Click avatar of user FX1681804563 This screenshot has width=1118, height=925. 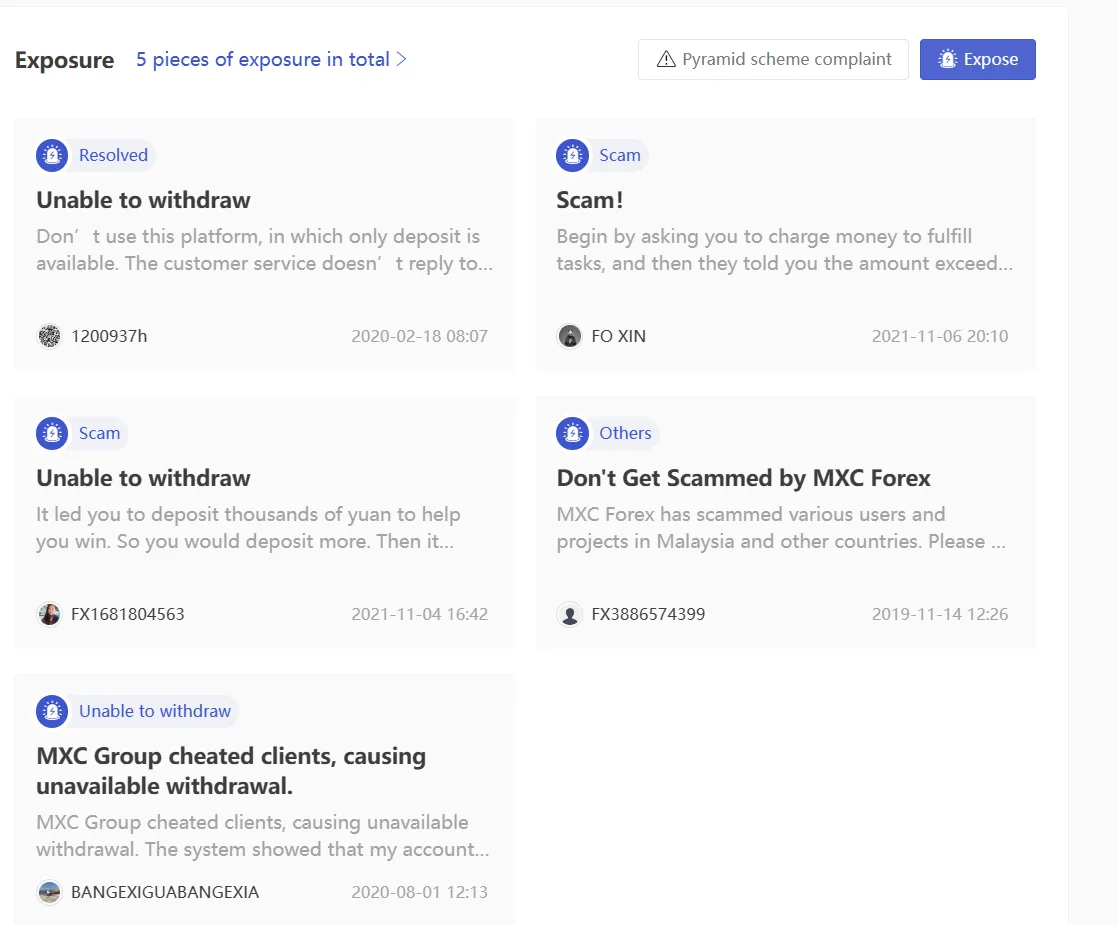click(x=49, y=614)
